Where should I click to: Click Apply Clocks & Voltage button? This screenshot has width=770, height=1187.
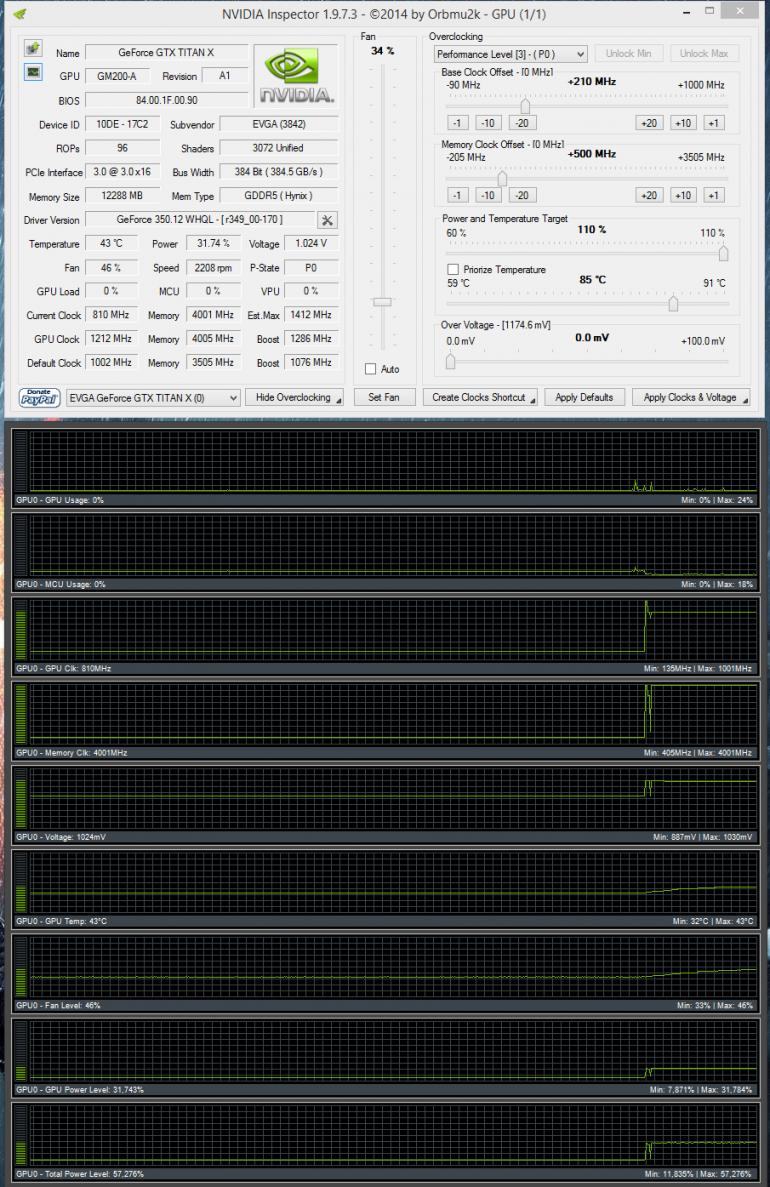coord(691,397)
